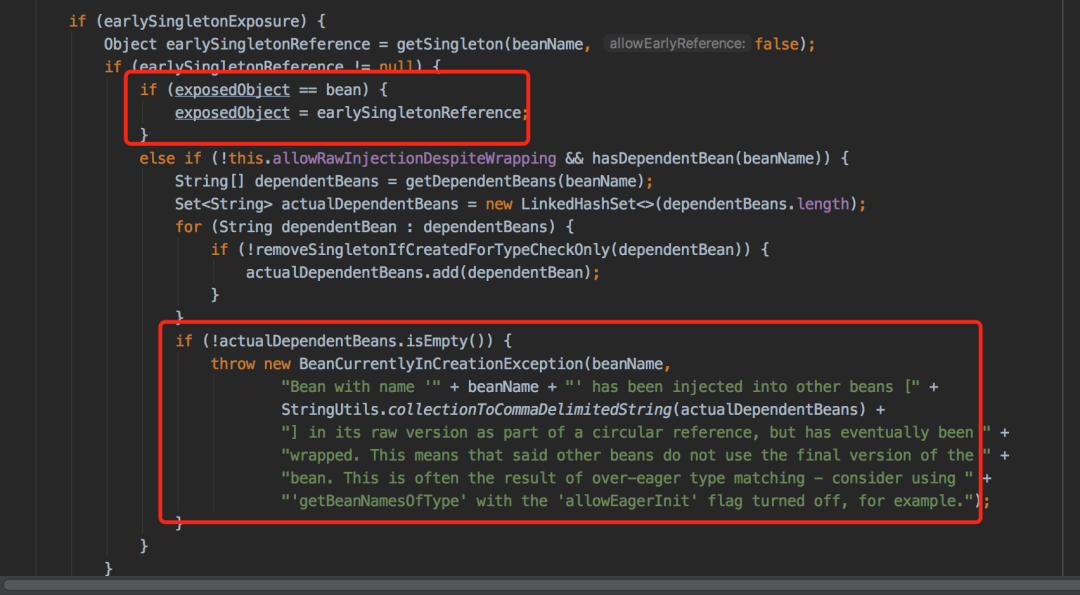Click the throw keyword

tap(233, 364)
